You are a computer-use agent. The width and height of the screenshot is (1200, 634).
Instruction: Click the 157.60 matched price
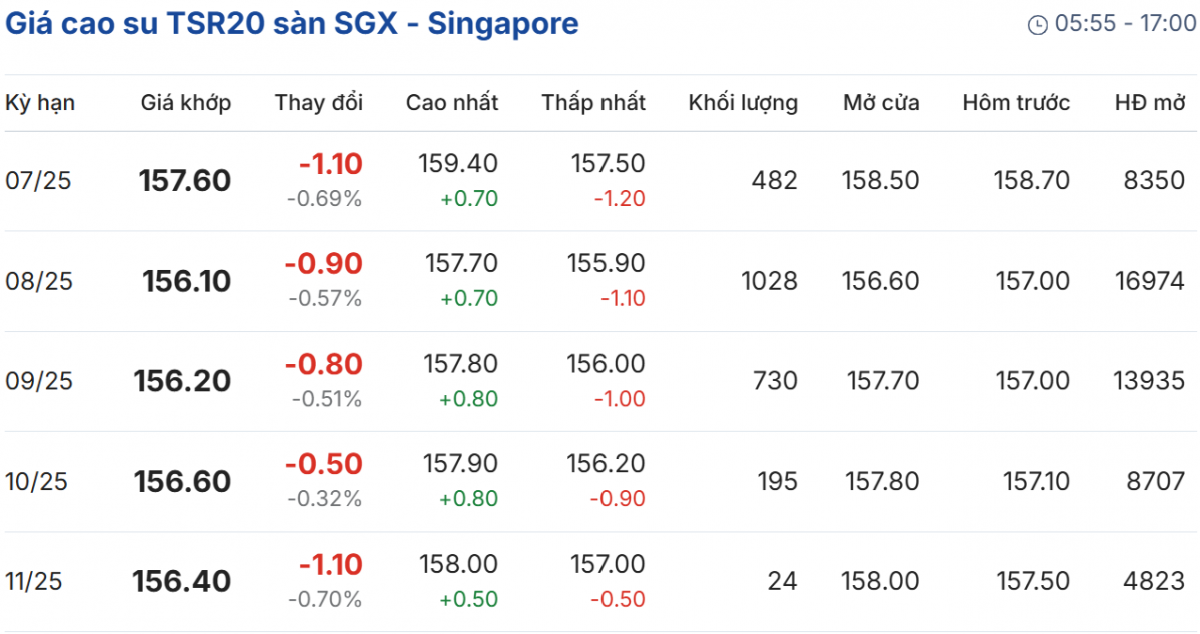pos(185,181)
